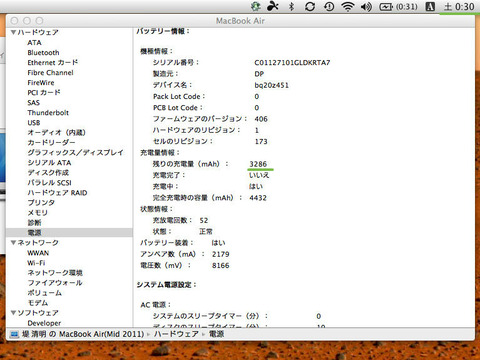
Task: Open the Wi-Fi status menu
Action: pyautogui.click(x=347, y=6)
